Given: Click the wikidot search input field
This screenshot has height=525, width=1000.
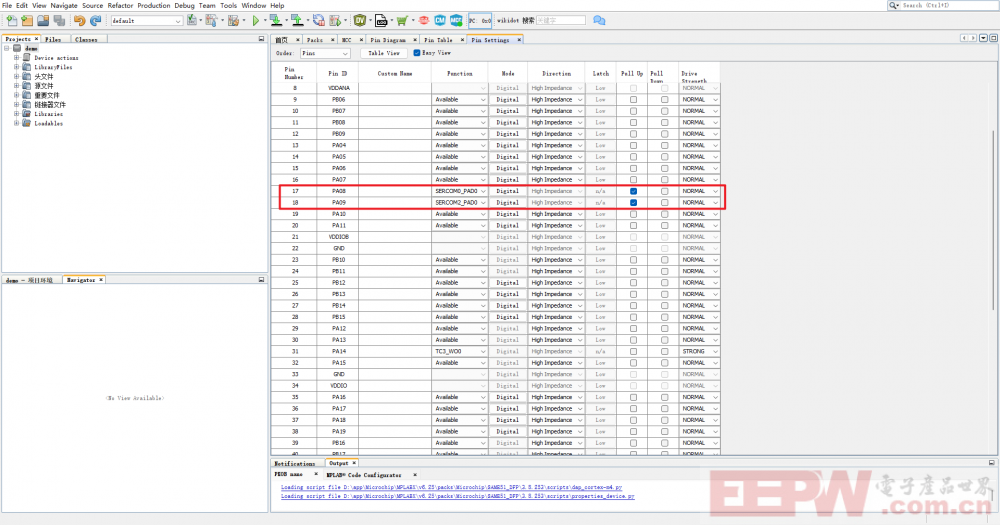Looking at the screenshot, I should click(x=561, y=20).
